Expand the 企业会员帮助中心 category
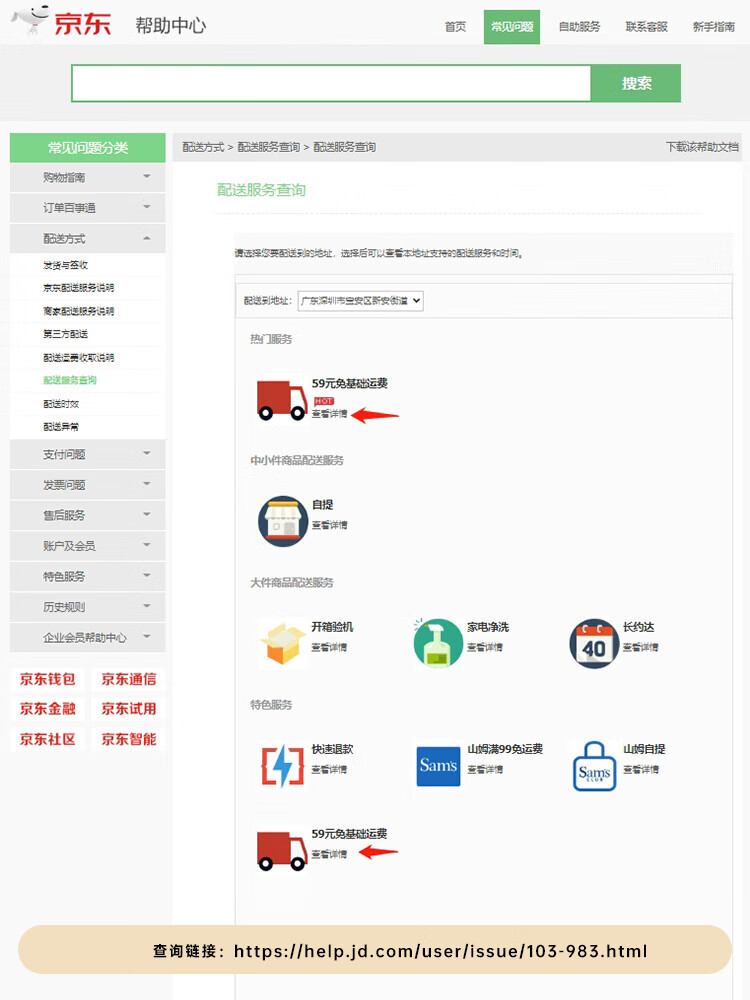 tap(87, 637)
